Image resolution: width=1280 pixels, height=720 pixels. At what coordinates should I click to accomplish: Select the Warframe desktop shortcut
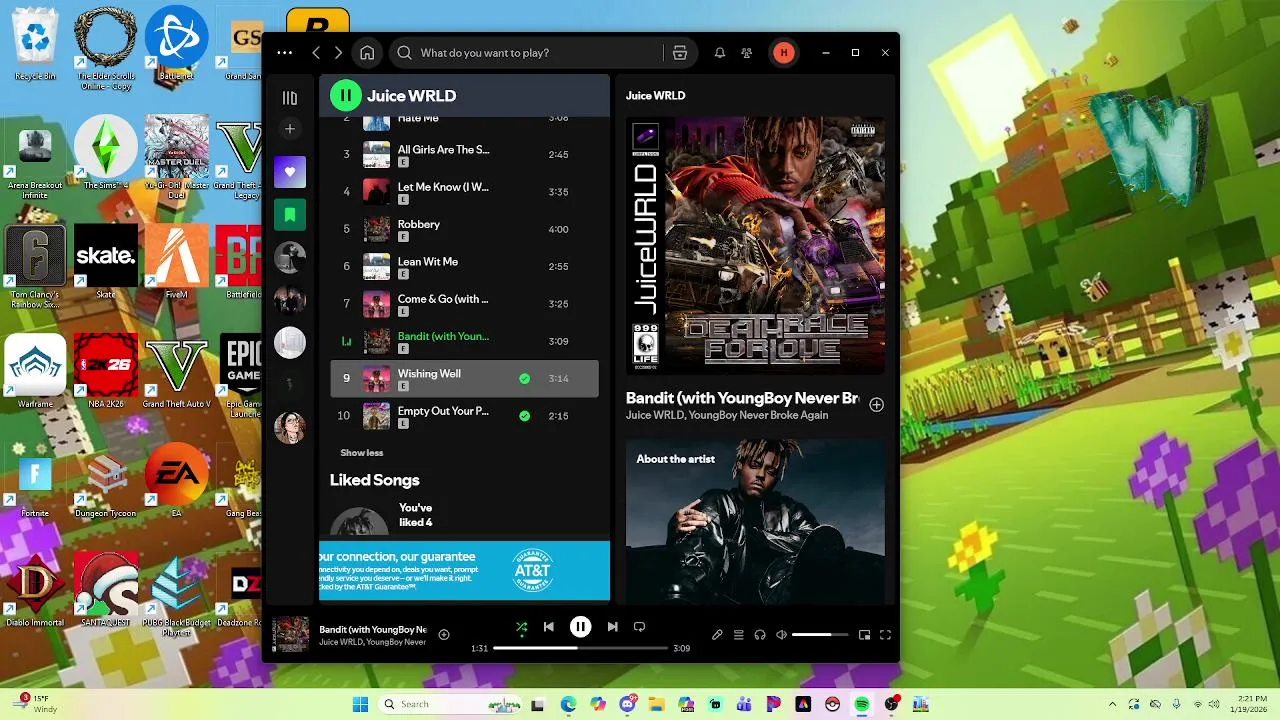(x=35, y=372)
